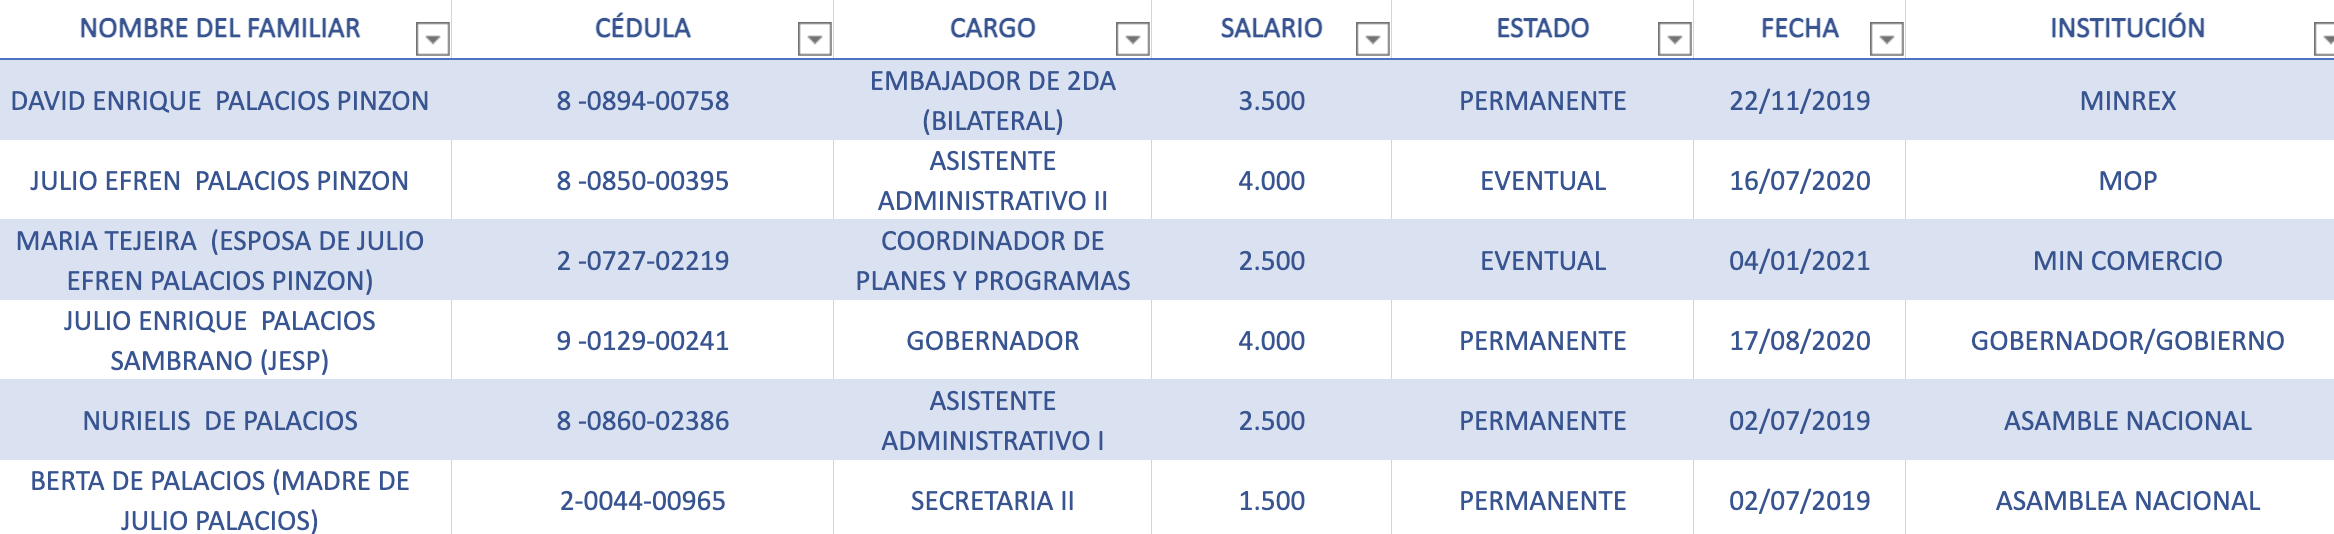The height and width of the screenshot is (534, 2334).
Task: Select the cell DAVID ENRIQUE PALACIOS PINZON
Action: [225, 100]
